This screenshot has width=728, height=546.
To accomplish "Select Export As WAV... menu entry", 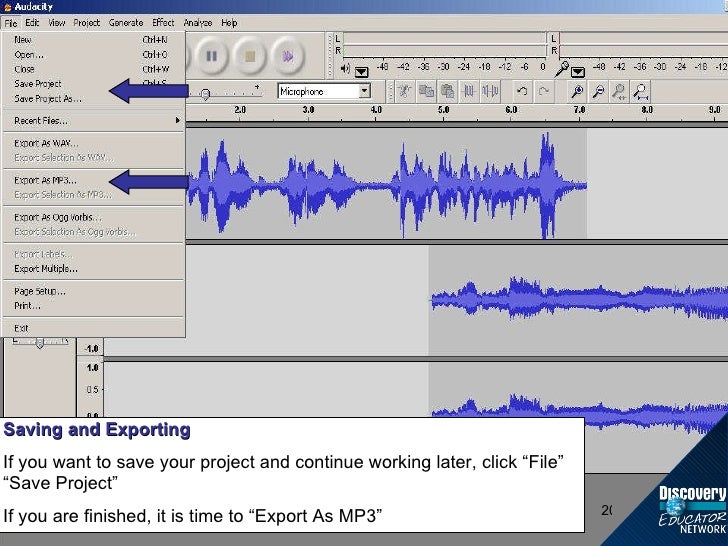I will click(93, 143).
